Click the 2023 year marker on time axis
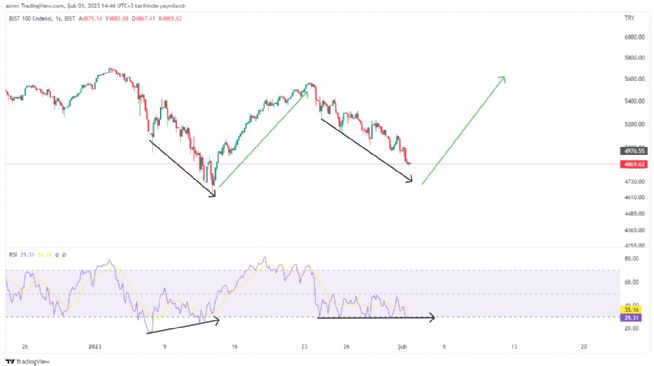Image resolution: width=654 pixels, height=366 pixels. pos(95,346)
